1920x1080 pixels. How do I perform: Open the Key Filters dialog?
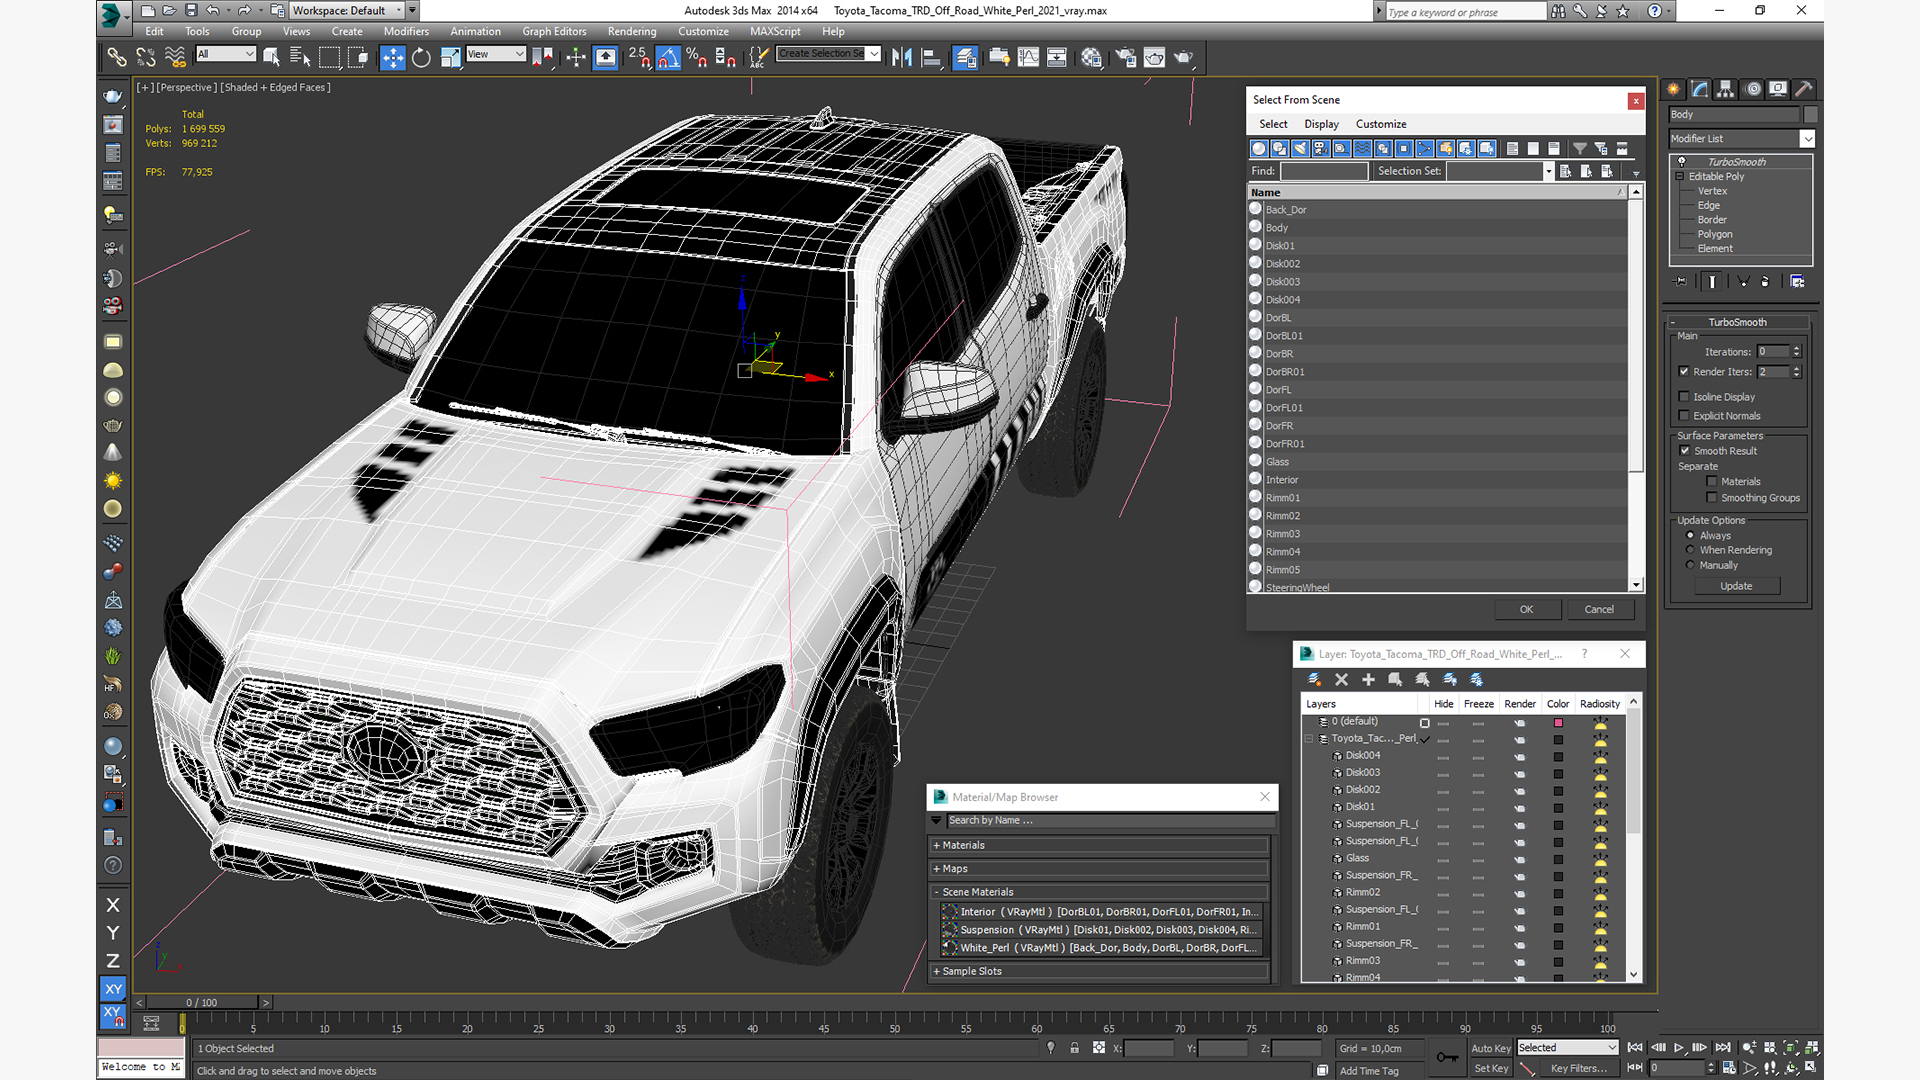[x=1578, y=1068]
